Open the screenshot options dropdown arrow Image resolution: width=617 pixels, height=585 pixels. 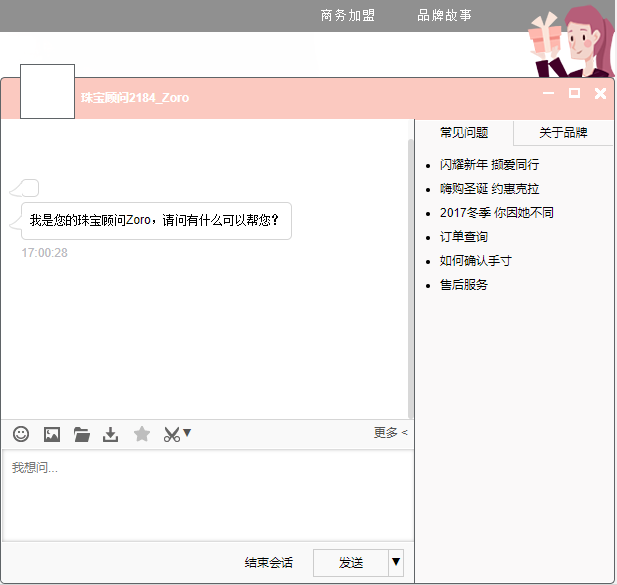(x=187, y=433)
